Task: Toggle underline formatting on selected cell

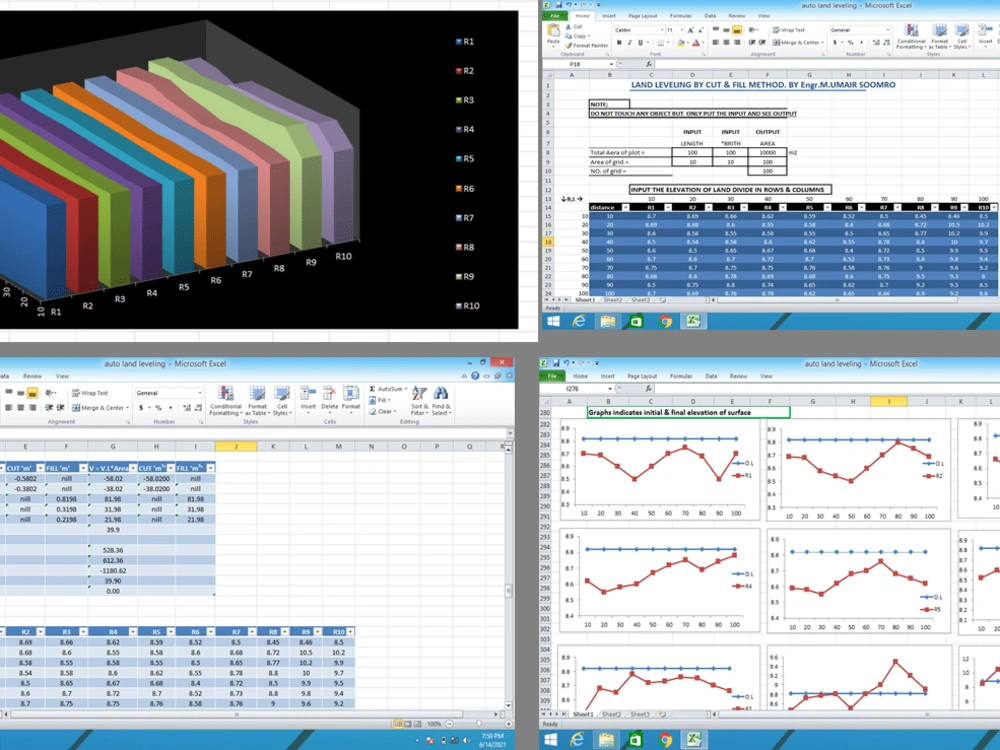Action: (x=638, y=42)
